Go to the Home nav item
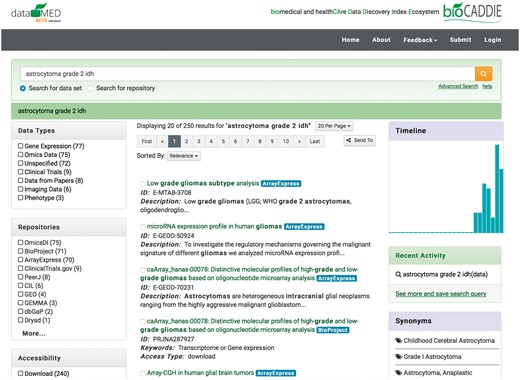This screenshot has height=380, width=520. coord(350,40)
